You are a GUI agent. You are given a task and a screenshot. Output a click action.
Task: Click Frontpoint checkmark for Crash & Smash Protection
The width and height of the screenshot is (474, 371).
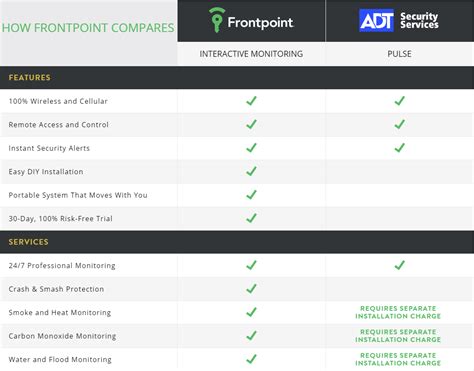[251, 289]
